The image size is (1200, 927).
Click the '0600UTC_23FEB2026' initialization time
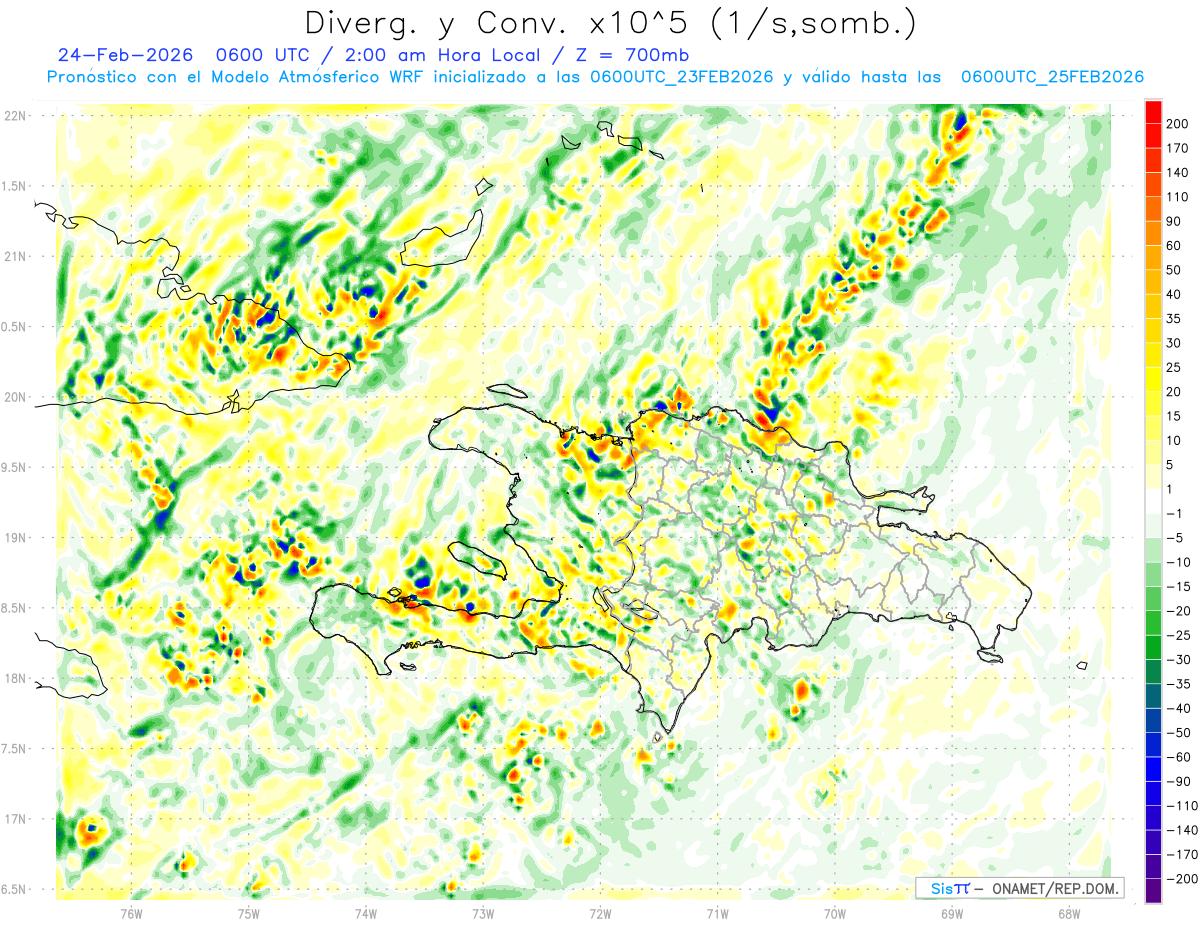point(682,77)
